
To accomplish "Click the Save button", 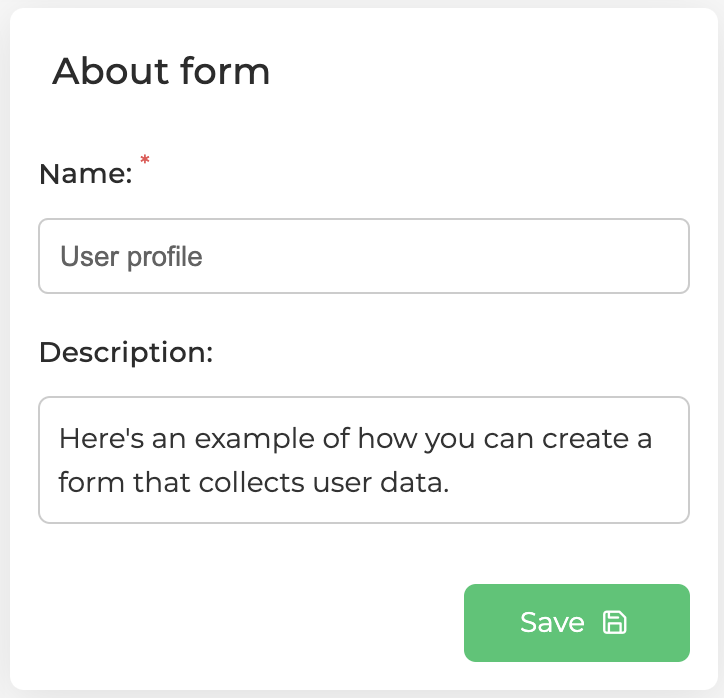I will (577, 623).
